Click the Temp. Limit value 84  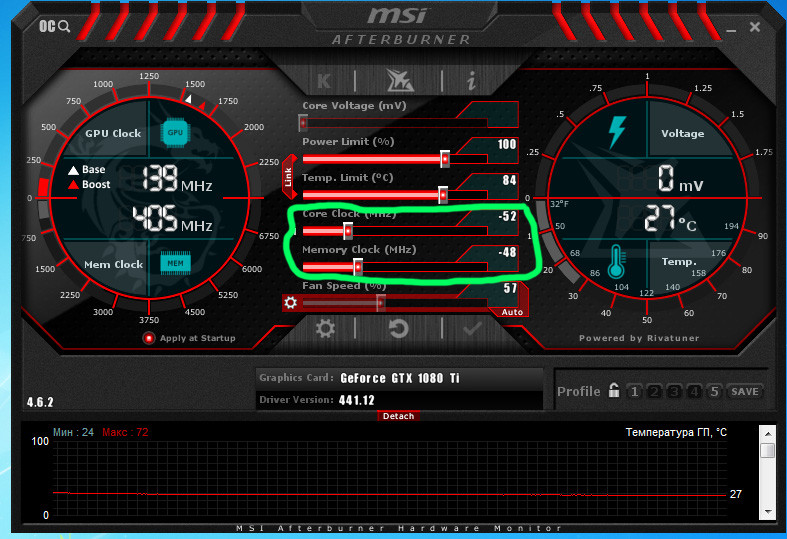[509, 181]
